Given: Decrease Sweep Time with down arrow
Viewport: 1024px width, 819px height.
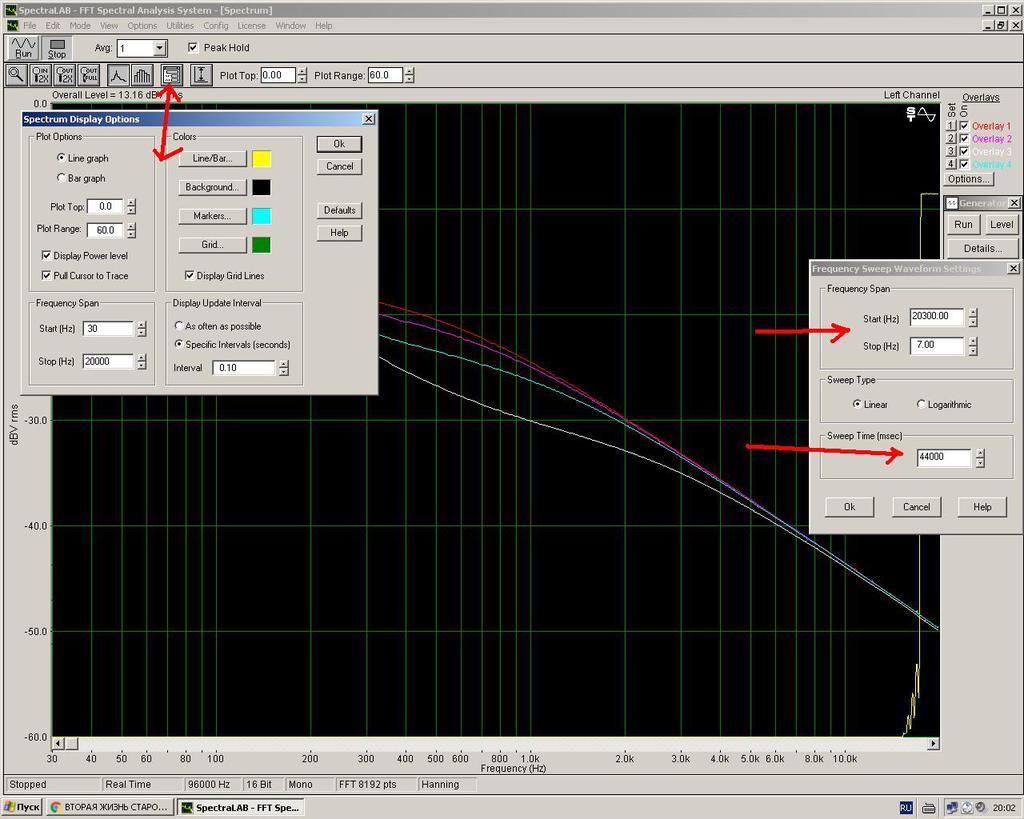Looking at the screenshot, I should (980, 462).
